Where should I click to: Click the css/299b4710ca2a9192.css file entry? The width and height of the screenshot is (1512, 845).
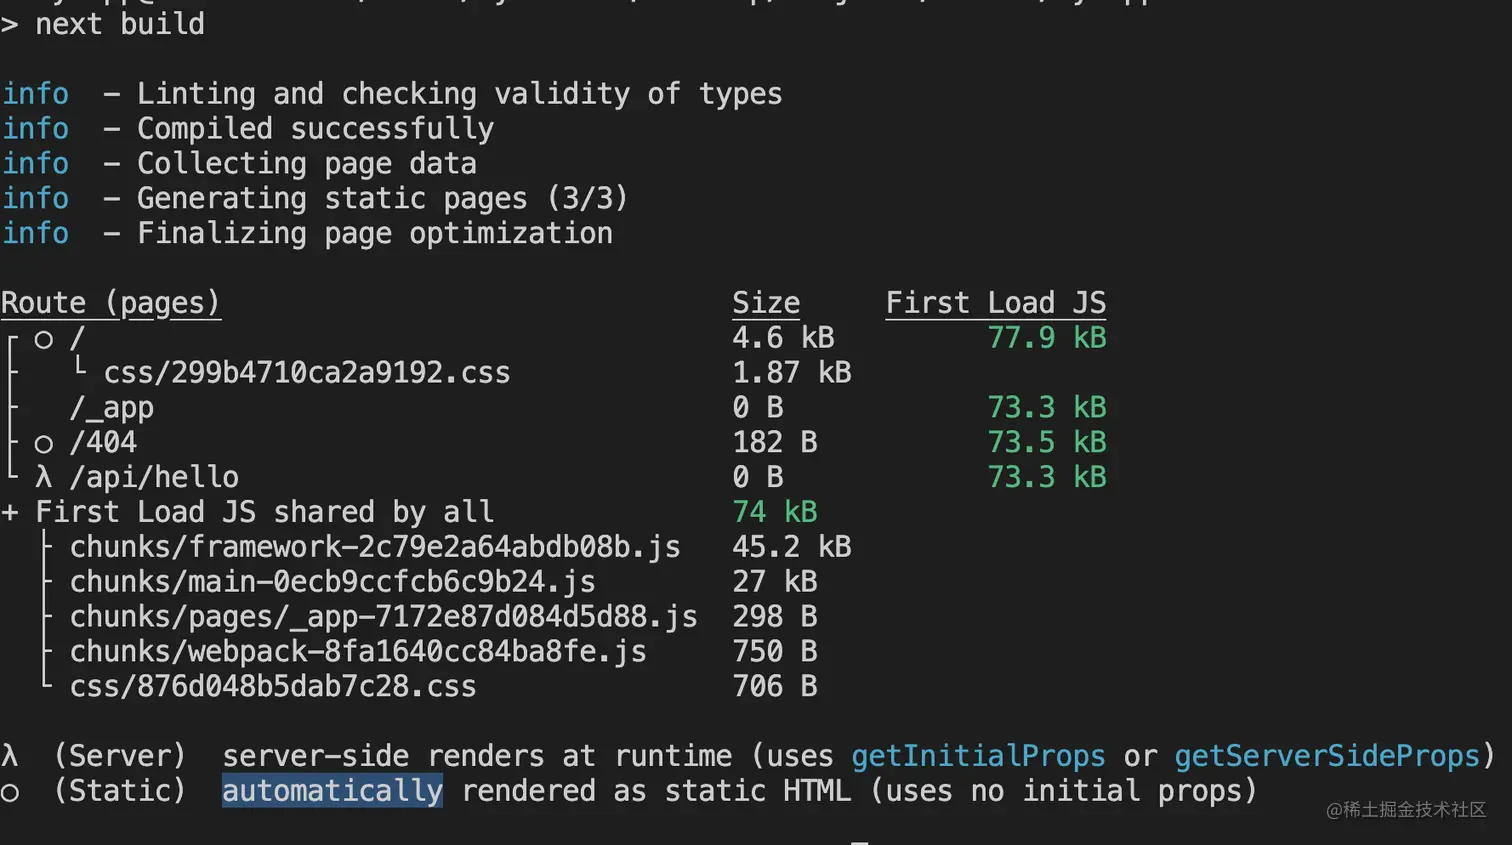click(306, 373)
